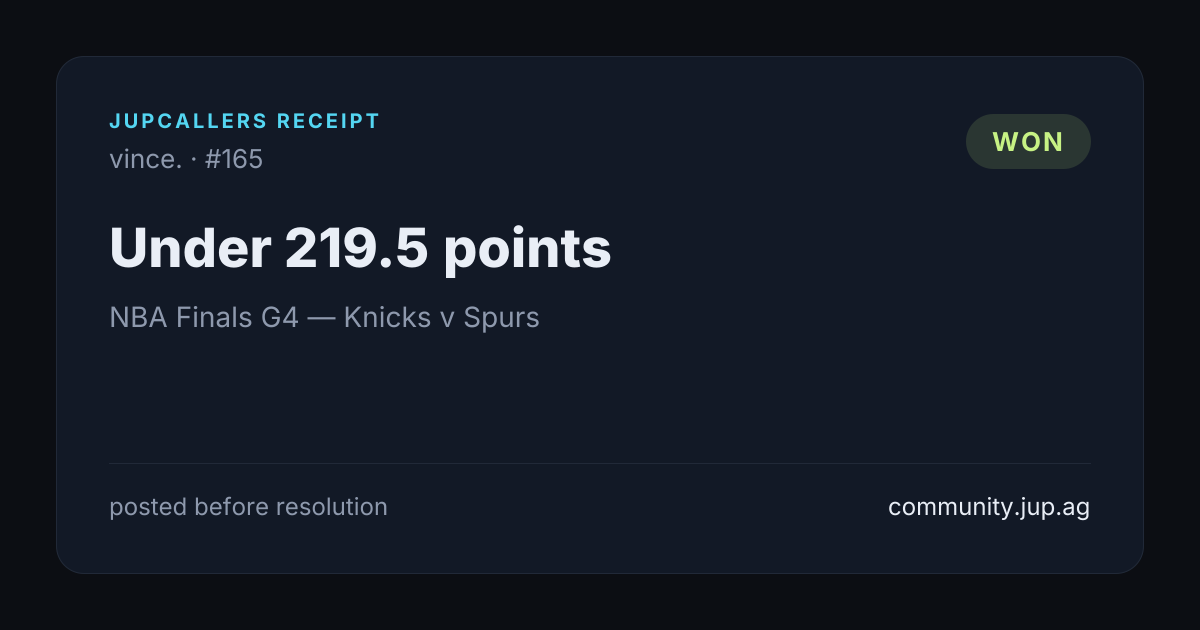The width and height of the screenshot is (1200, 630).
Task: Click the dash between G4 and Knicks
Action: pos(321,319)
